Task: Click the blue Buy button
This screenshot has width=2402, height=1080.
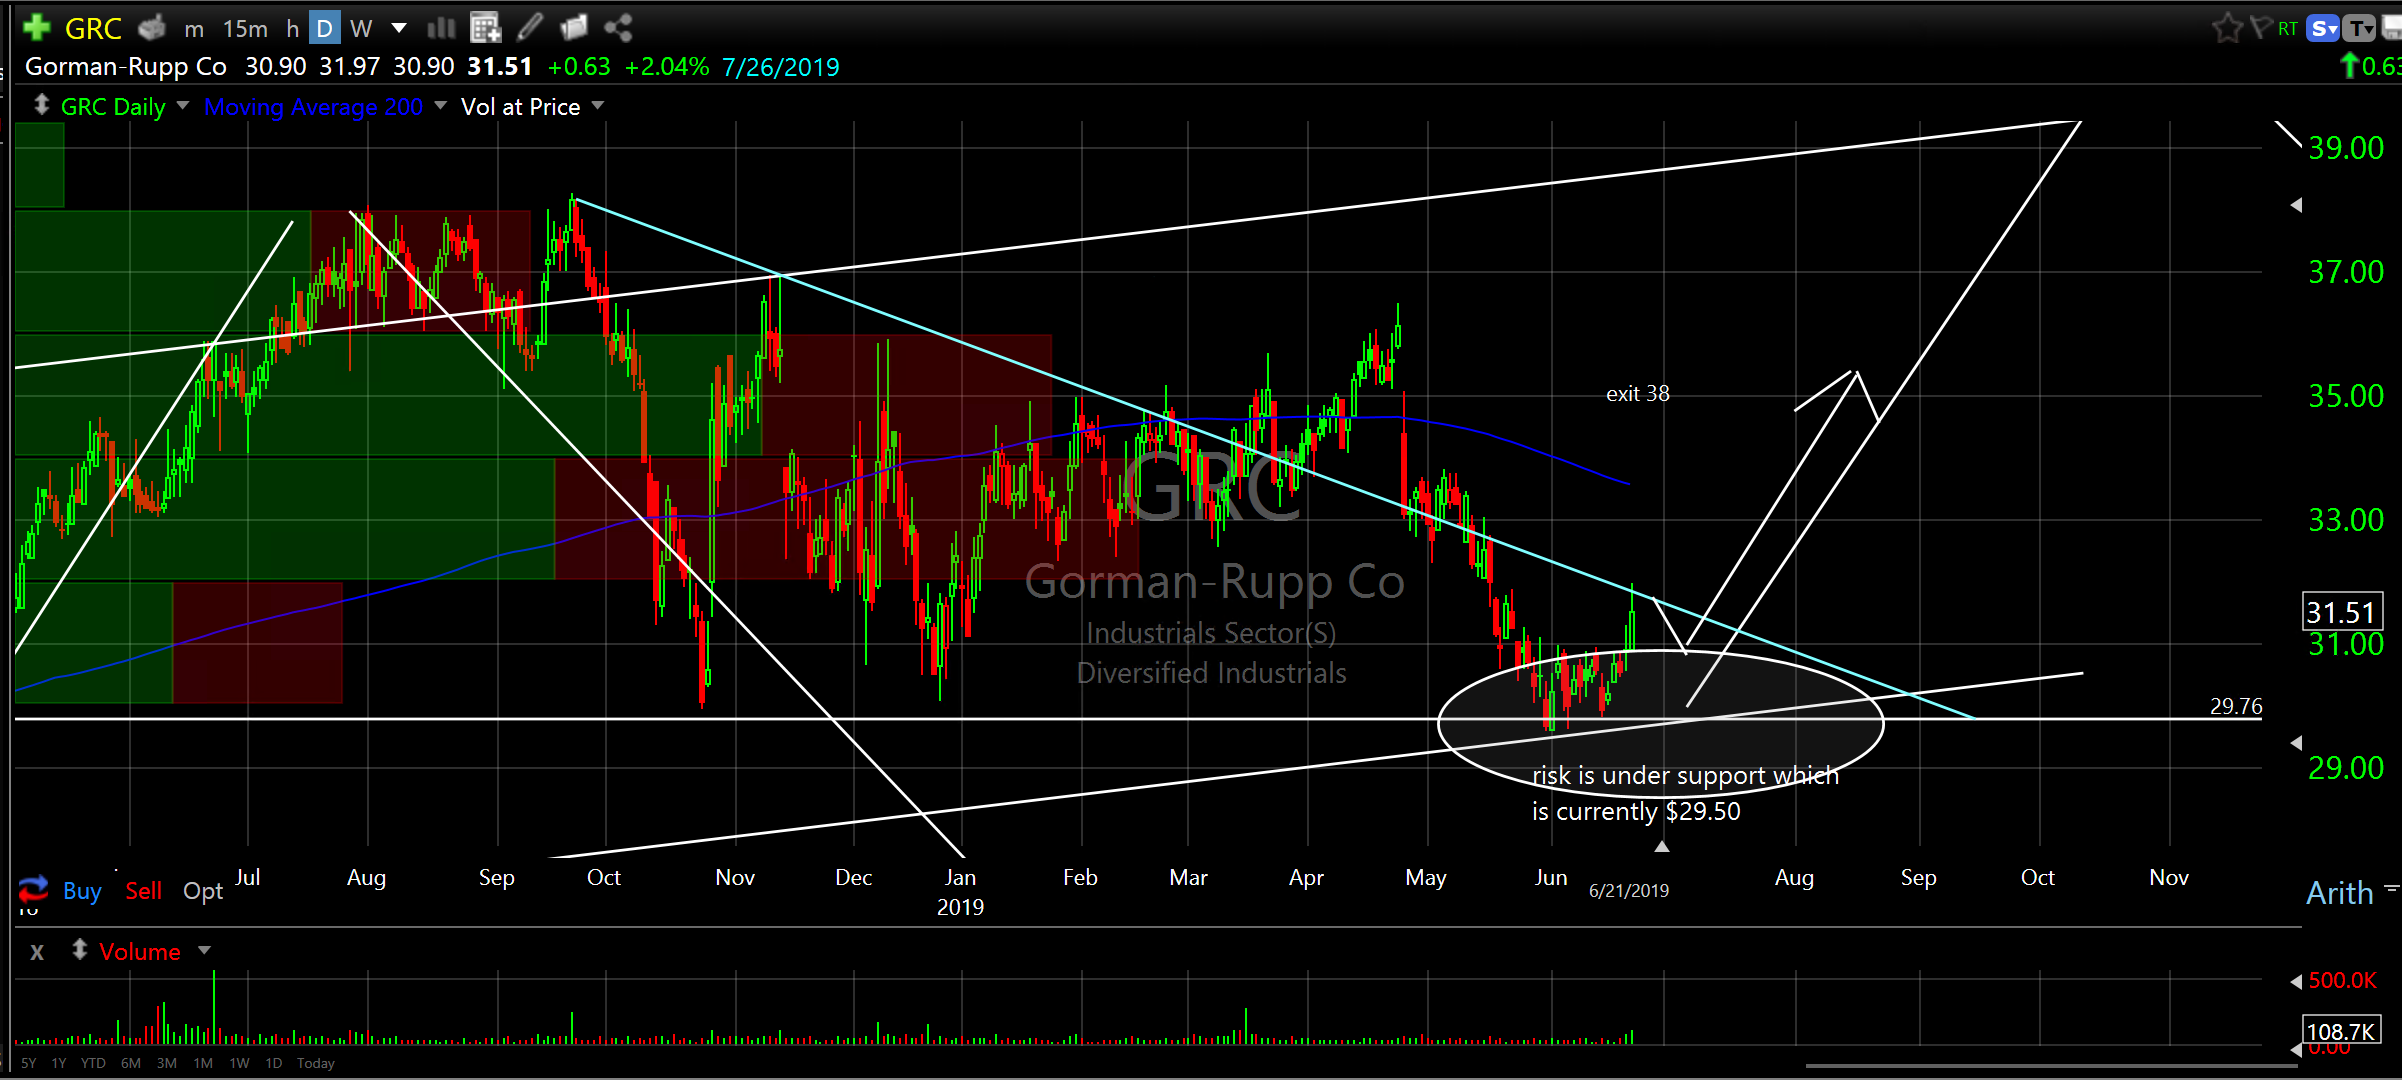Action: click(82, 890)
